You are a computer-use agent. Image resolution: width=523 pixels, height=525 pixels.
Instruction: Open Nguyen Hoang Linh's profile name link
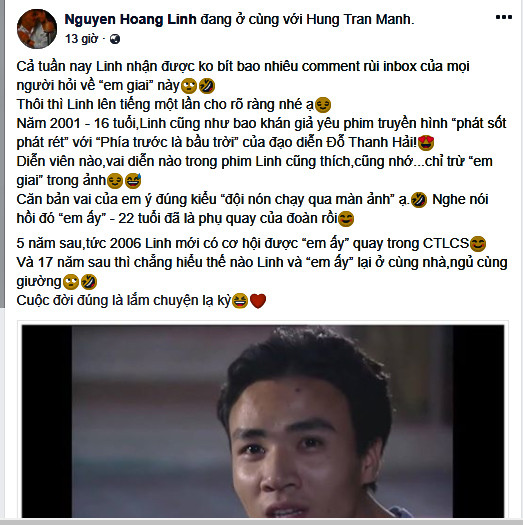(130, 19)
